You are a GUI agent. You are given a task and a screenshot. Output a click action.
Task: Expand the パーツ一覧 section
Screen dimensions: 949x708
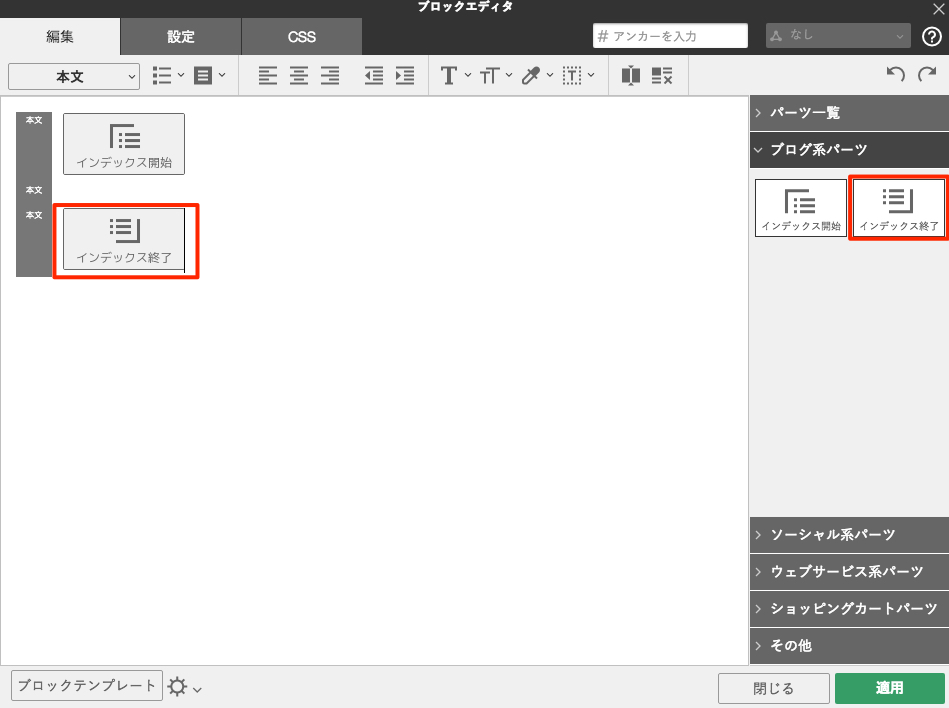click(x=849, y=113)
